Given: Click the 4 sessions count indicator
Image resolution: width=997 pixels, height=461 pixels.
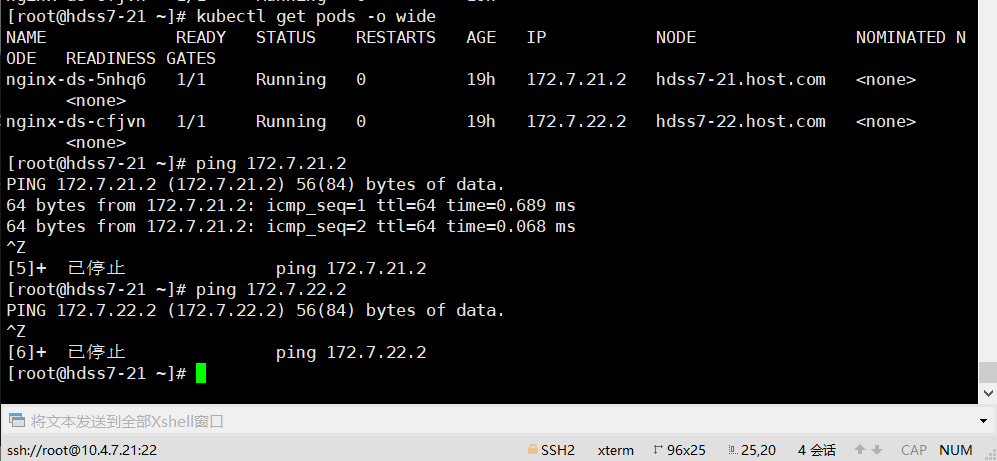Looking at the screenshot, I should (x=816, y=450).
